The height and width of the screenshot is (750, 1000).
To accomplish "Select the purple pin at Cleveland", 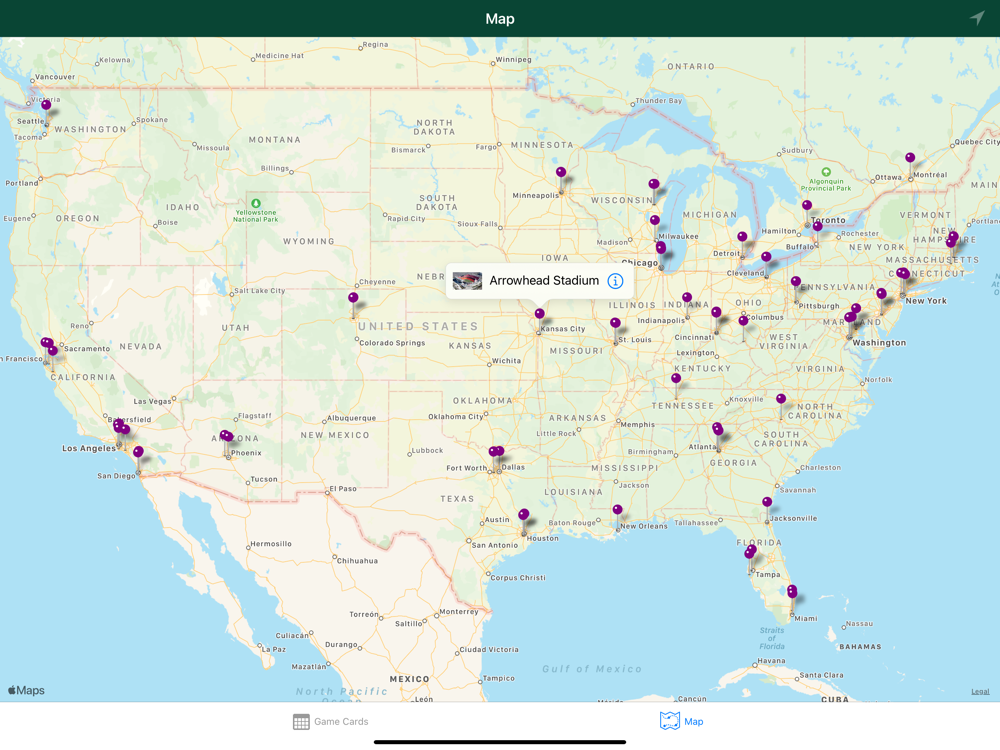I will [766, 257].
